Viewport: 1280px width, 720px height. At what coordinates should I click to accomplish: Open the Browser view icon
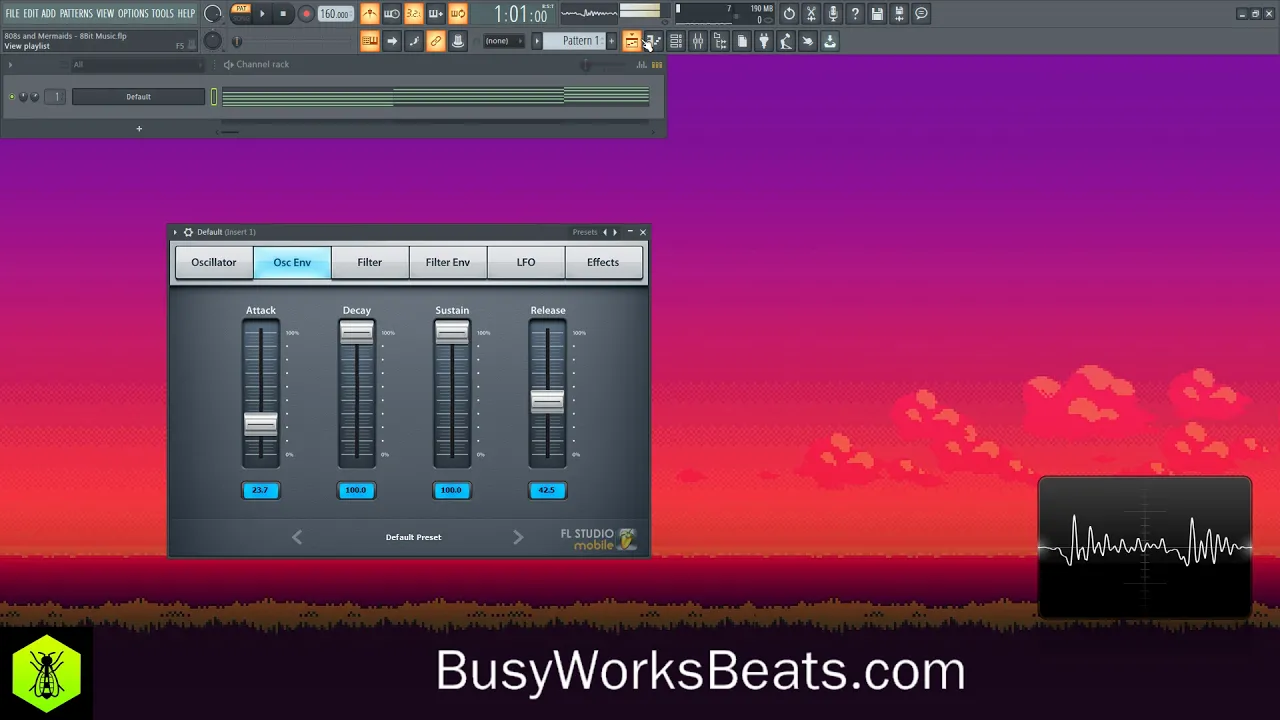[x=720, y=41]
